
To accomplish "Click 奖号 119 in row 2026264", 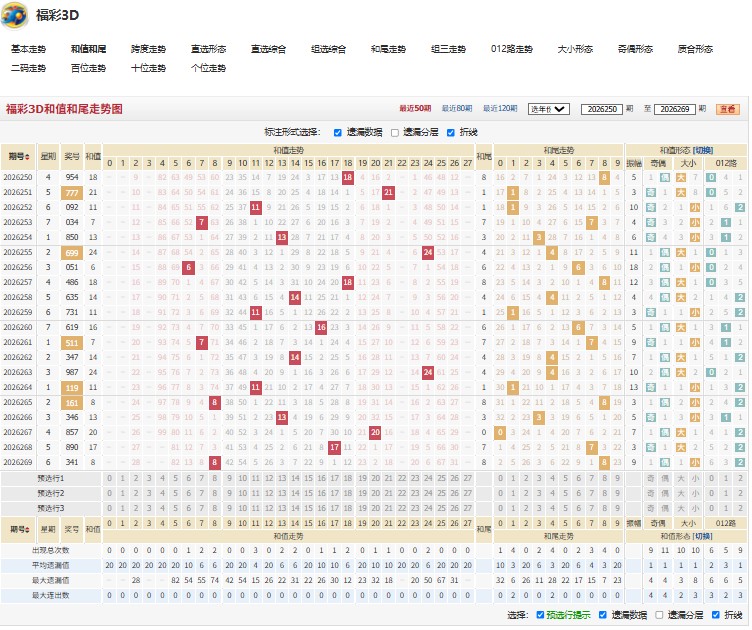I will (x=72, y=388).
